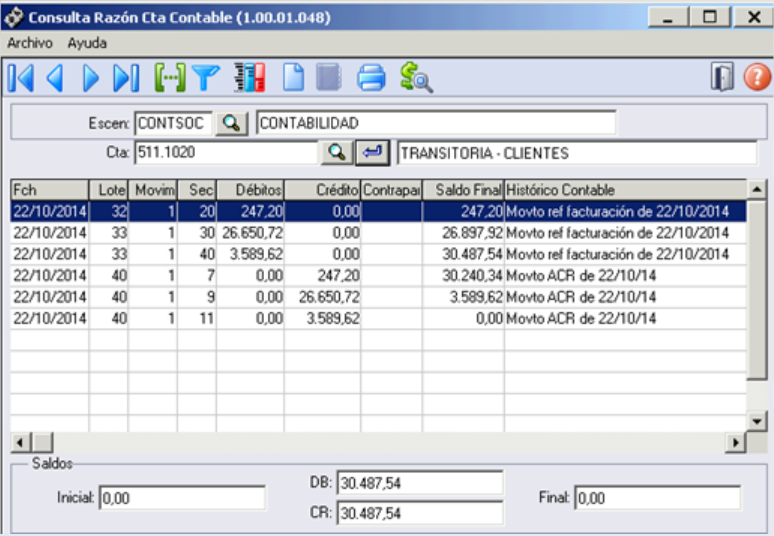Click the Saldo Final column header
The width and height of the screenshot is (774, 536).
(x=463, y=190)
